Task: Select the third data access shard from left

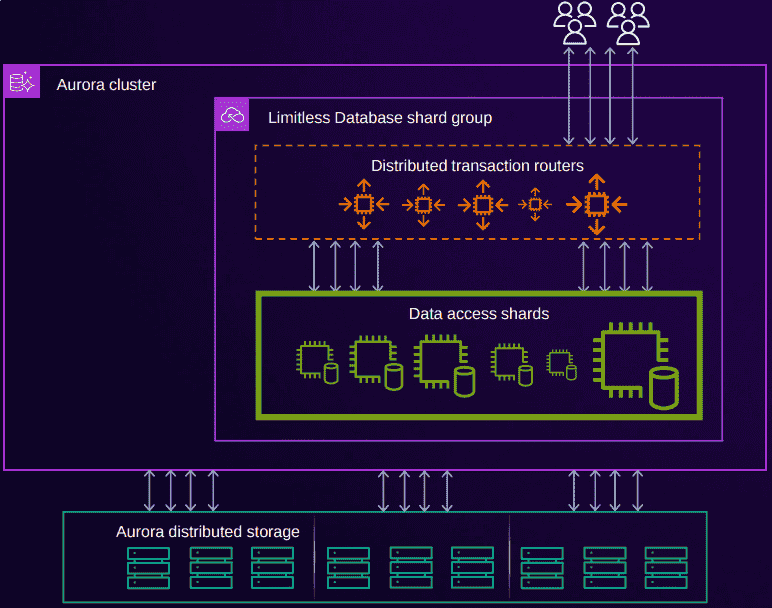Action: 444,364
